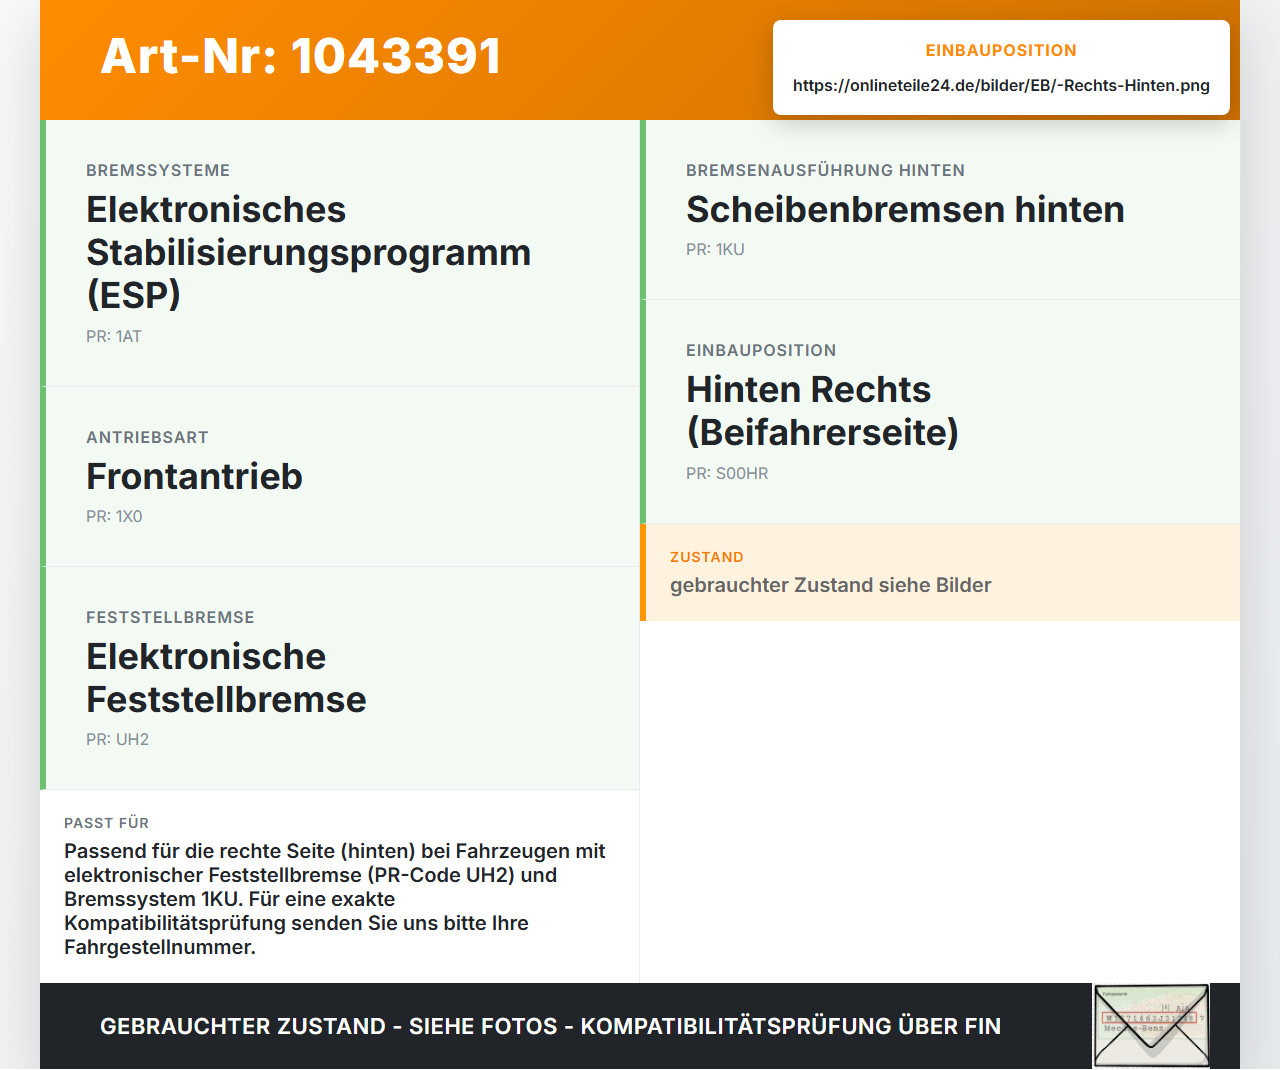Click the PR: 1X0 code

point(114,516)
